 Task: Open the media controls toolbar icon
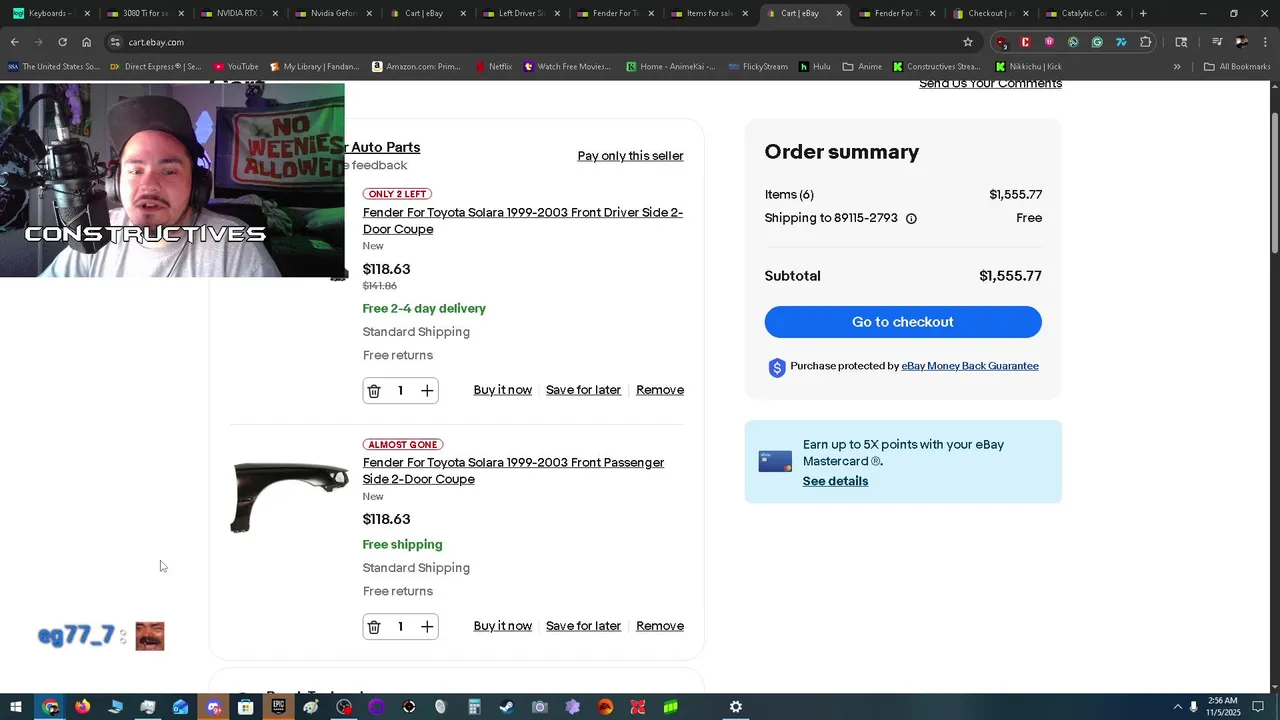click(x=1217, y=42)
